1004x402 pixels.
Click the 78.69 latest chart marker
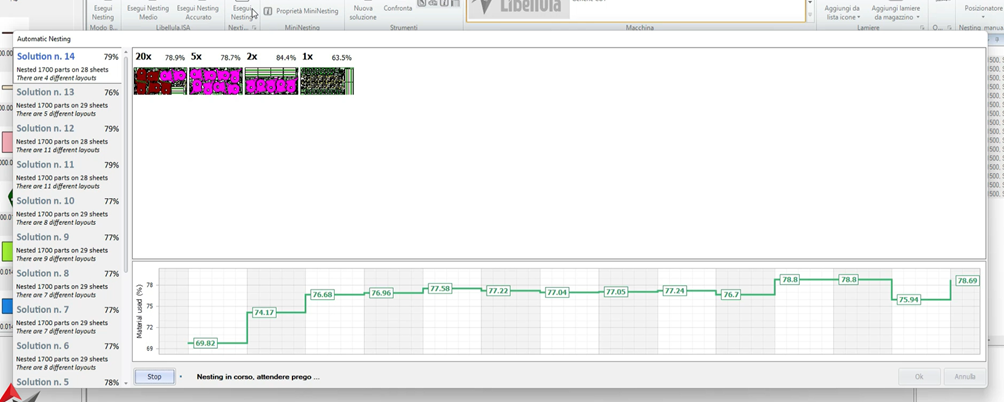pyautogui.click(x=967, y=281)
